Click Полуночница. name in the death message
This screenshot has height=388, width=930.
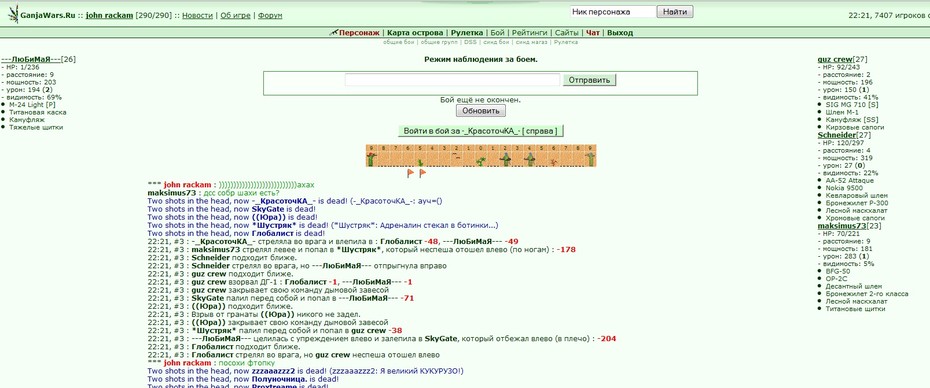[x=279, y=379]
